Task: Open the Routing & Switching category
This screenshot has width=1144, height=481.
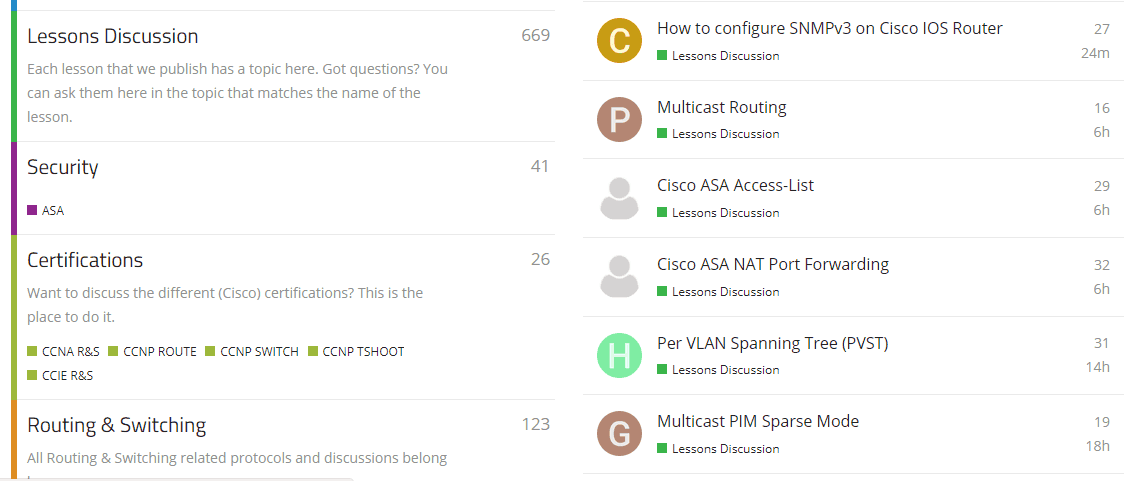Action: click(x=116, y=425)
